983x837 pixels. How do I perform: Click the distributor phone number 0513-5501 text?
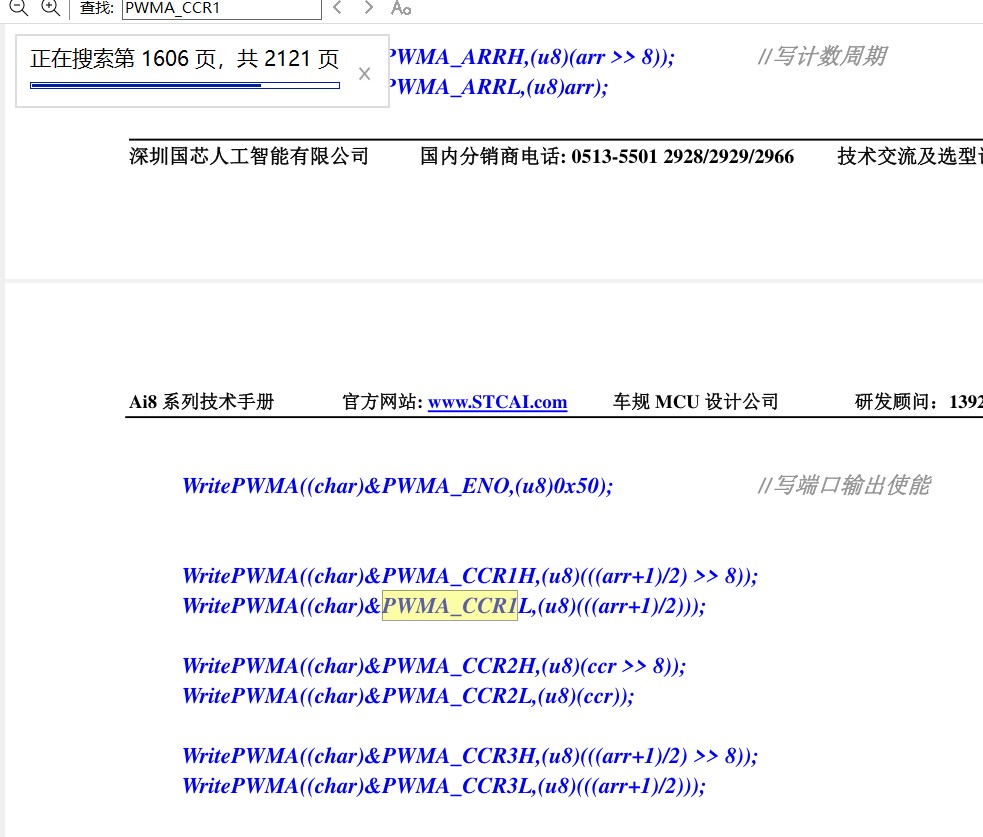683,156
